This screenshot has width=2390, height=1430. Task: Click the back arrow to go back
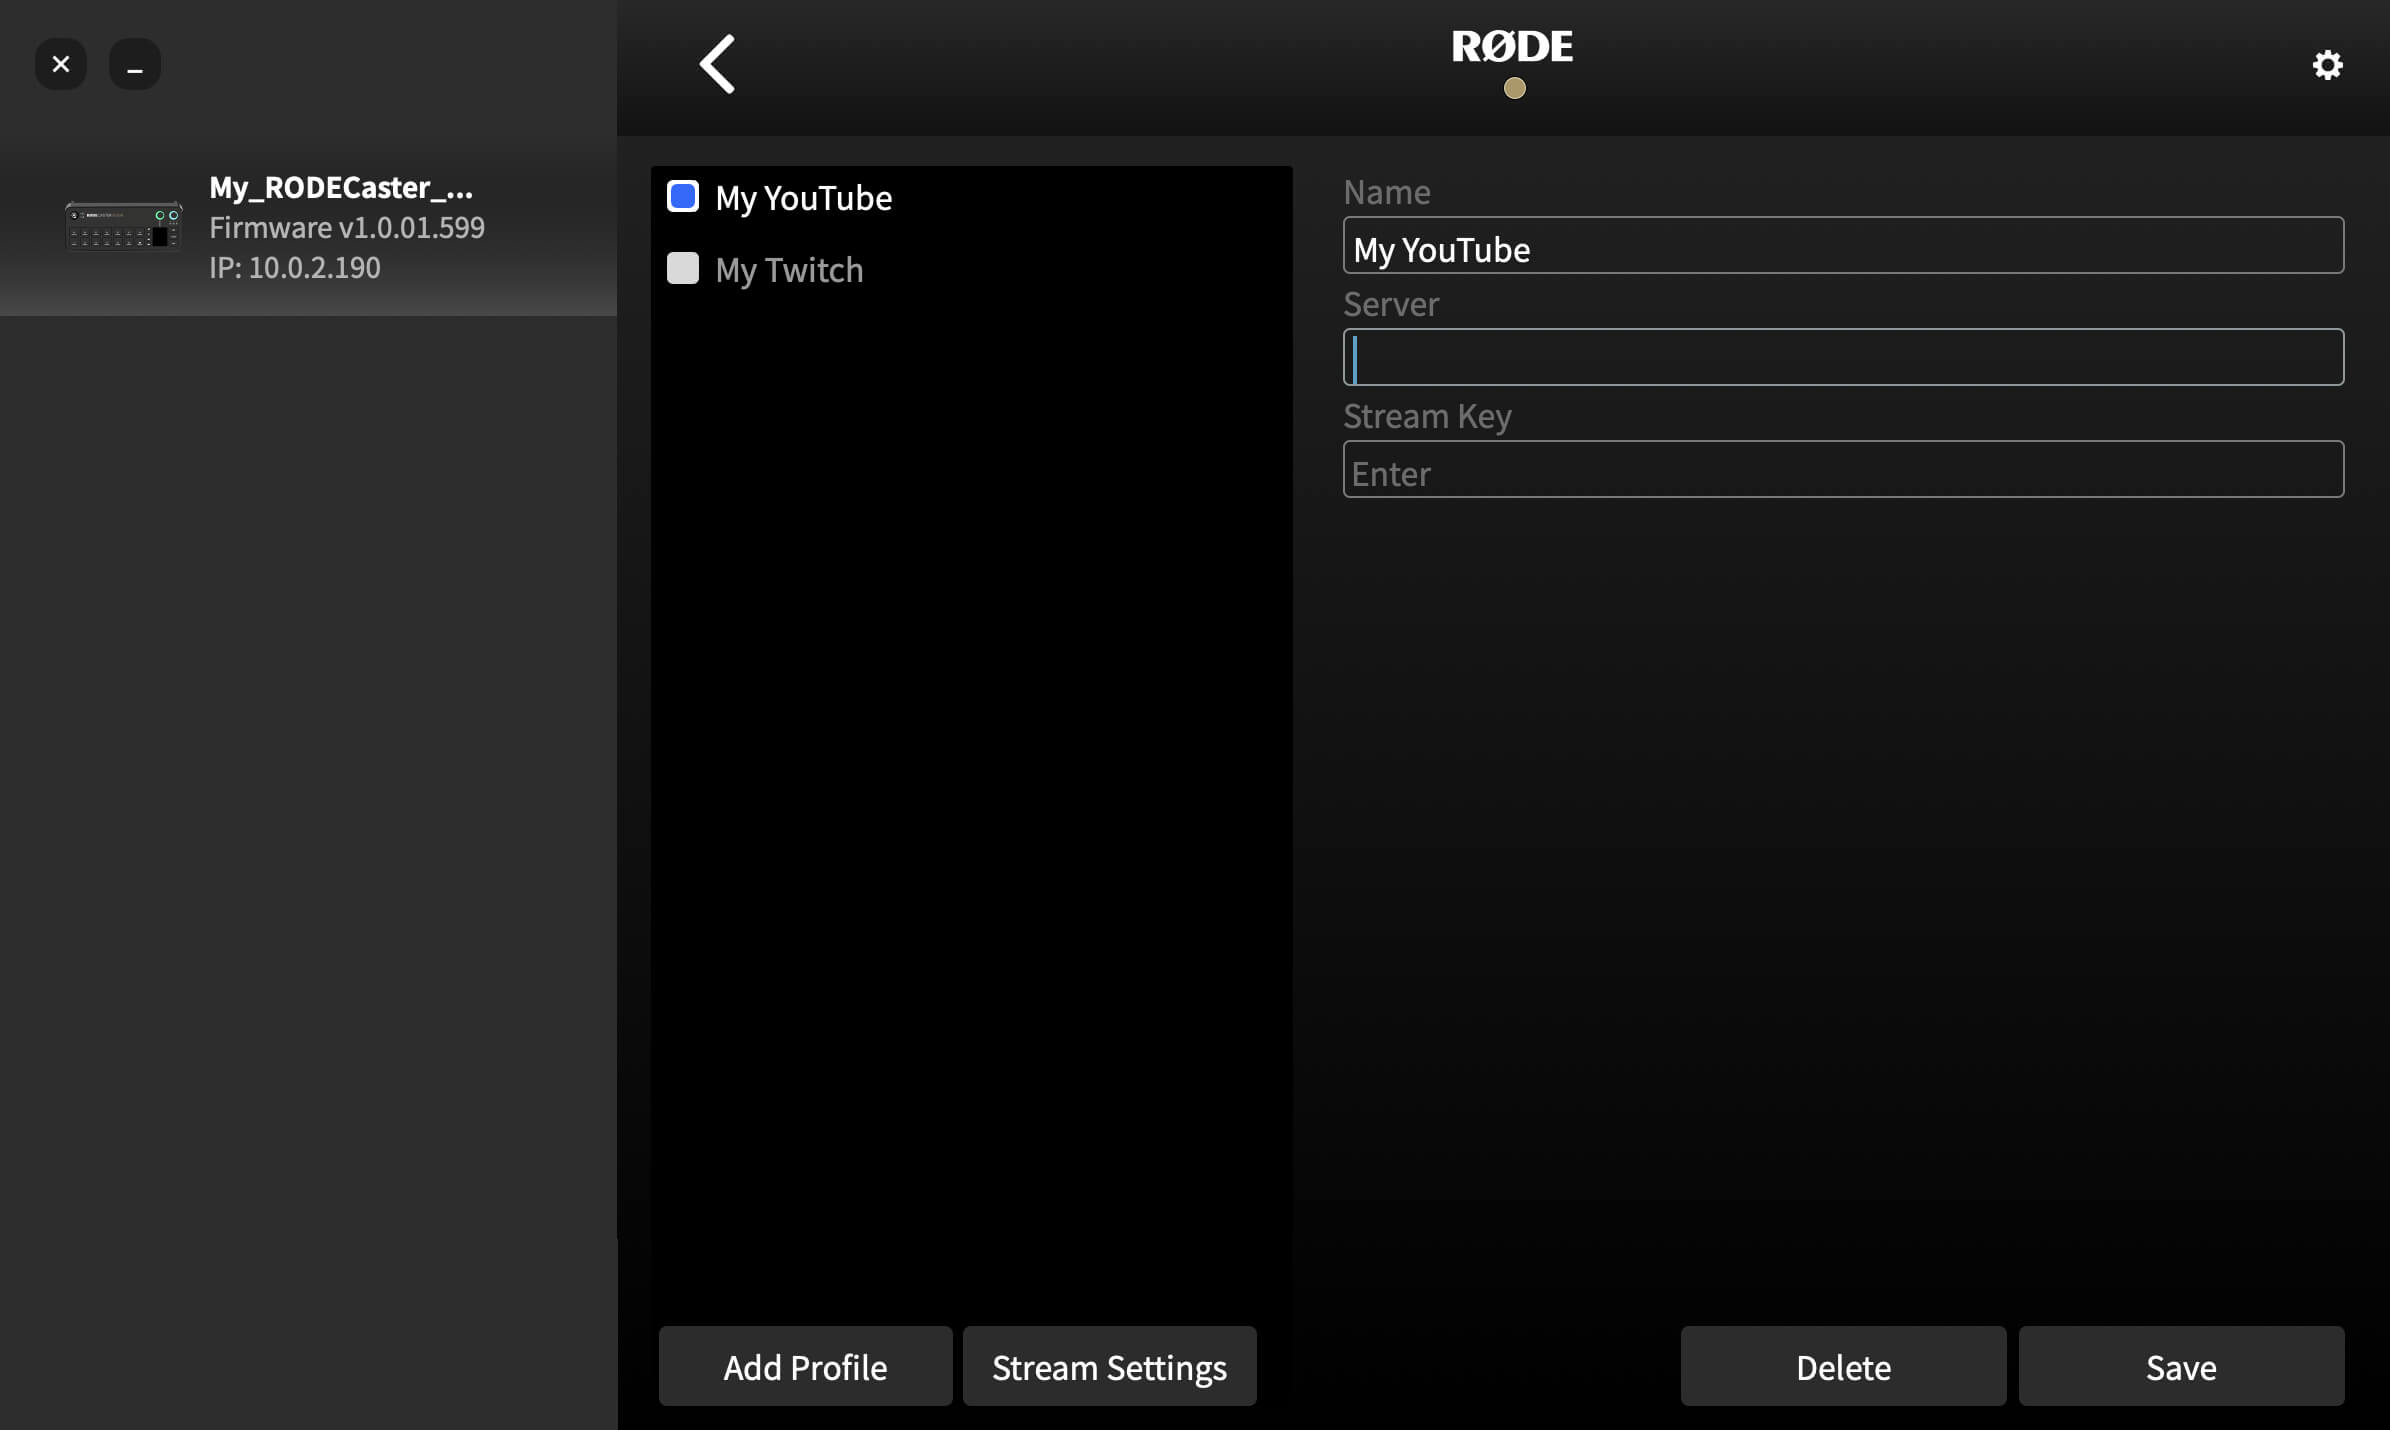click(718, 63)
